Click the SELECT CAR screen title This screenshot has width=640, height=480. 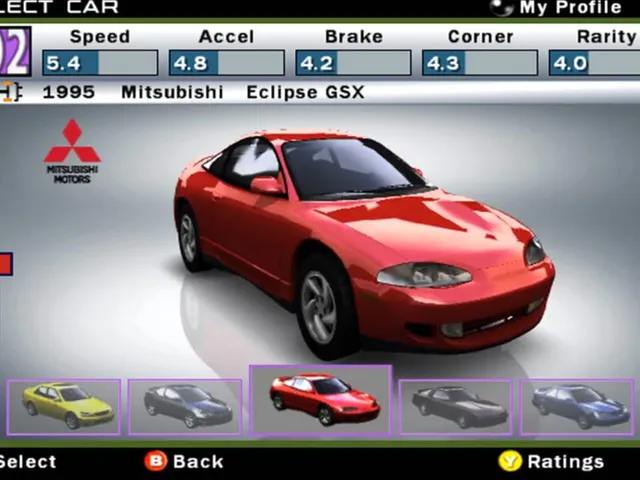click(59, 7)
